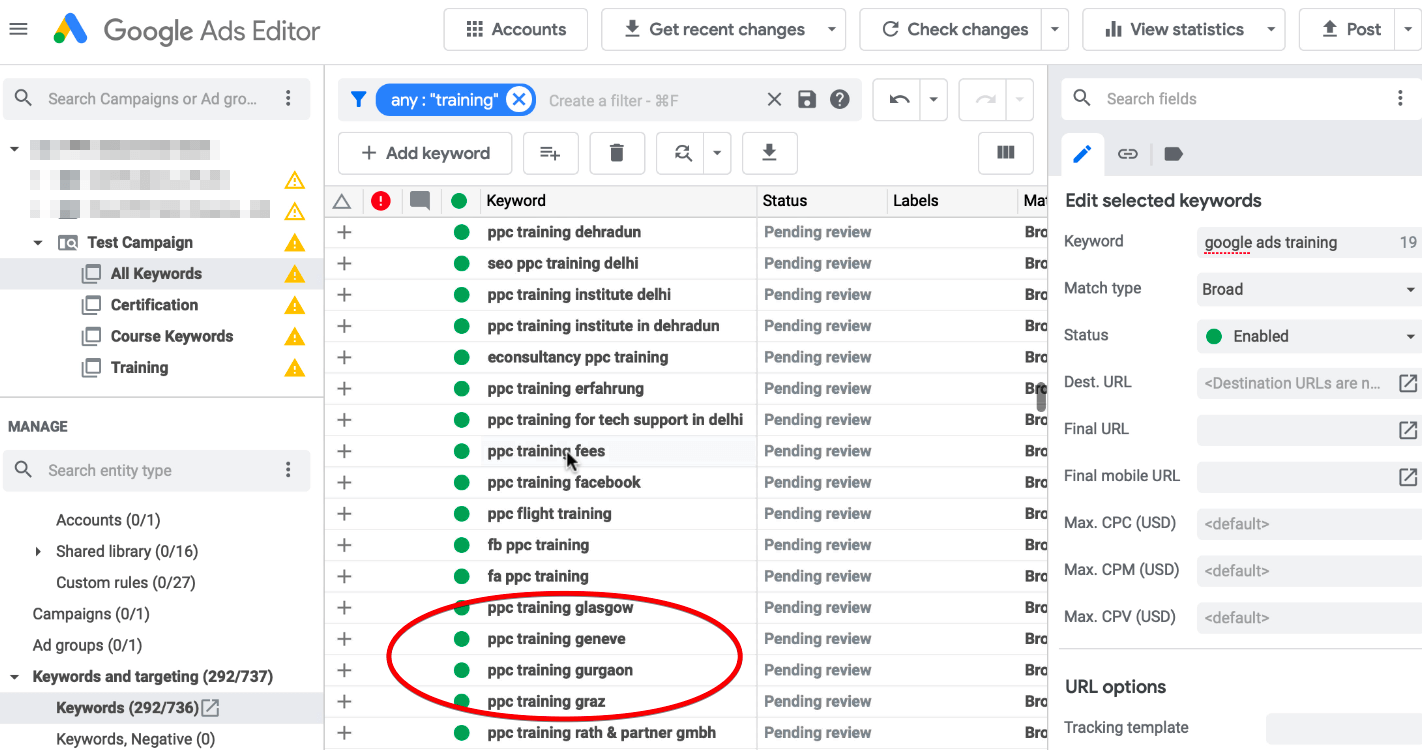This screenshot has height=750, width=1422.
Task: Click Get recent changes button
Action: pyautogui.click(x=714, y=30)
